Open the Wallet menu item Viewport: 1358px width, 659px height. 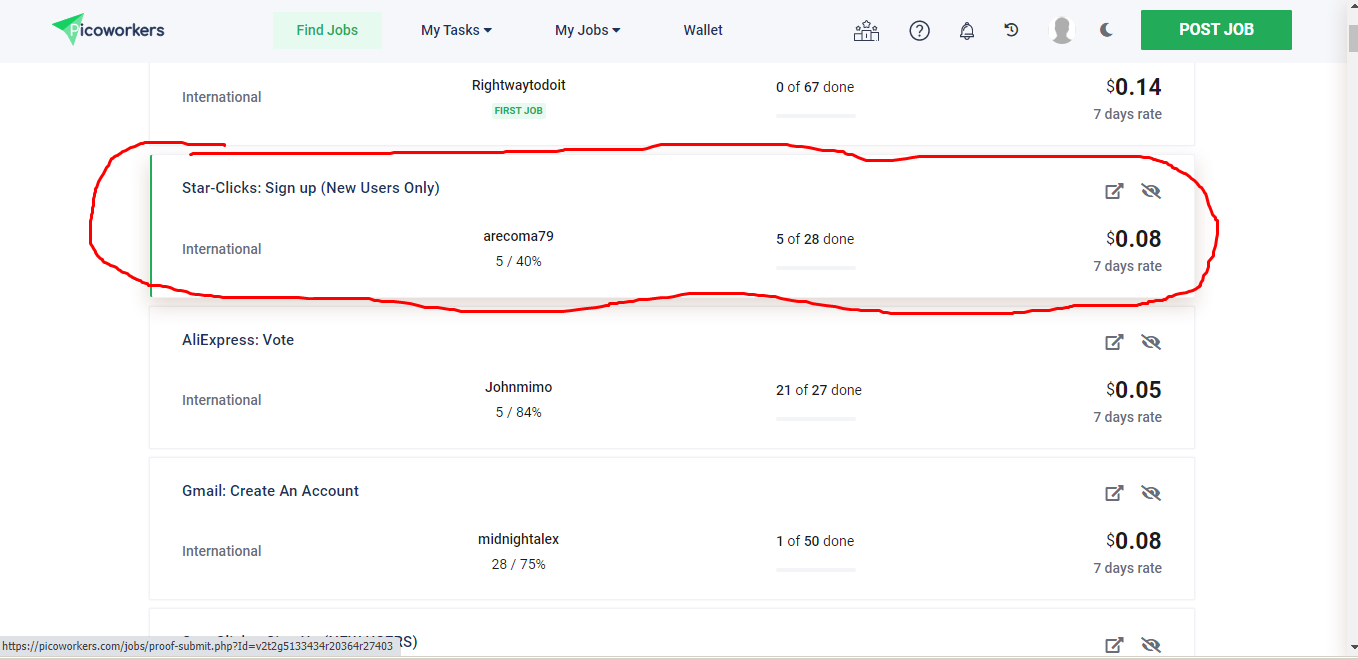pos(703,30)
